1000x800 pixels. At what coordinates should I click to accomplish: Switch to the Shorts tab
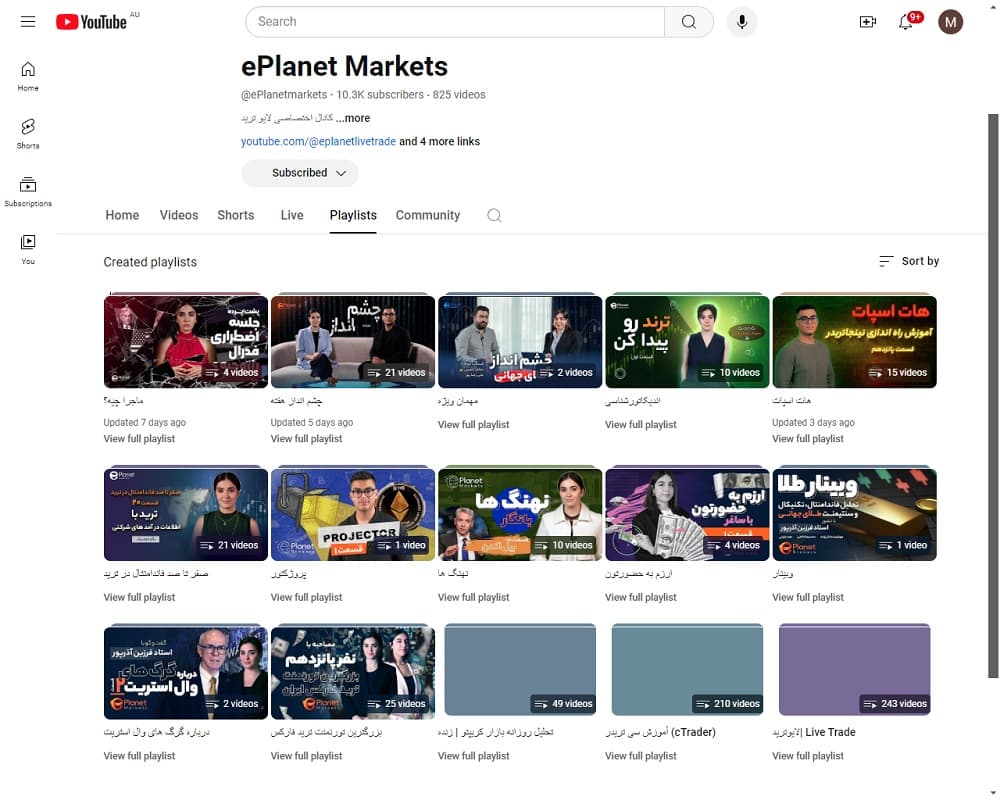coord(235,215)
